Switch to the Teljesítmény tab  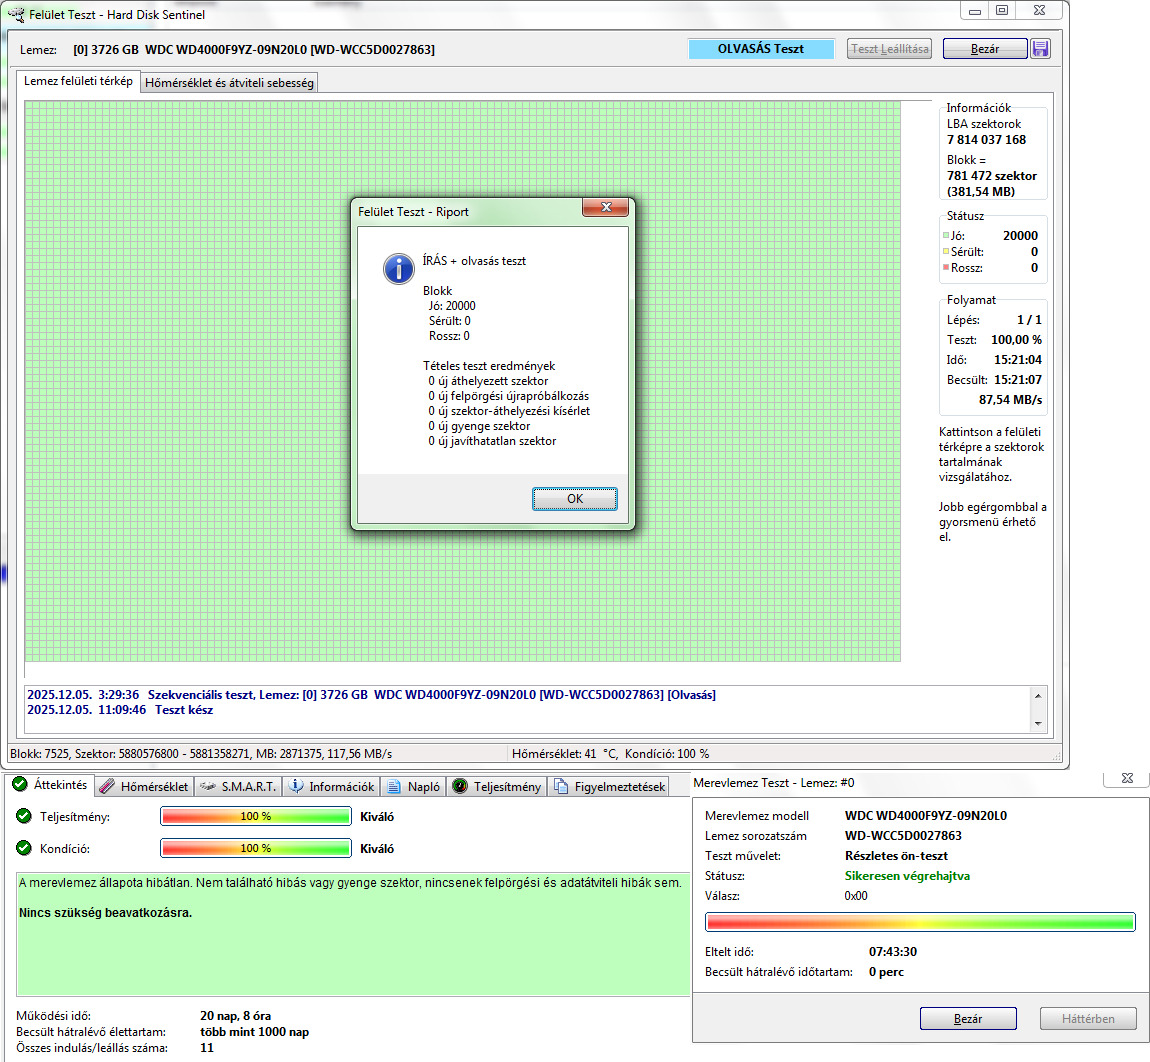tap(497, 786)
